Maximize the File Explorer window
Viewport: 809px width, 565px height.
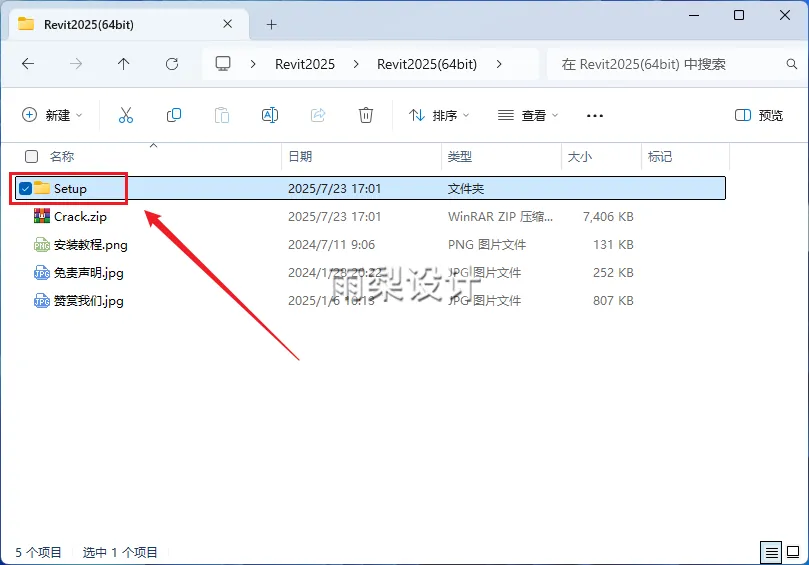point(739,15)
